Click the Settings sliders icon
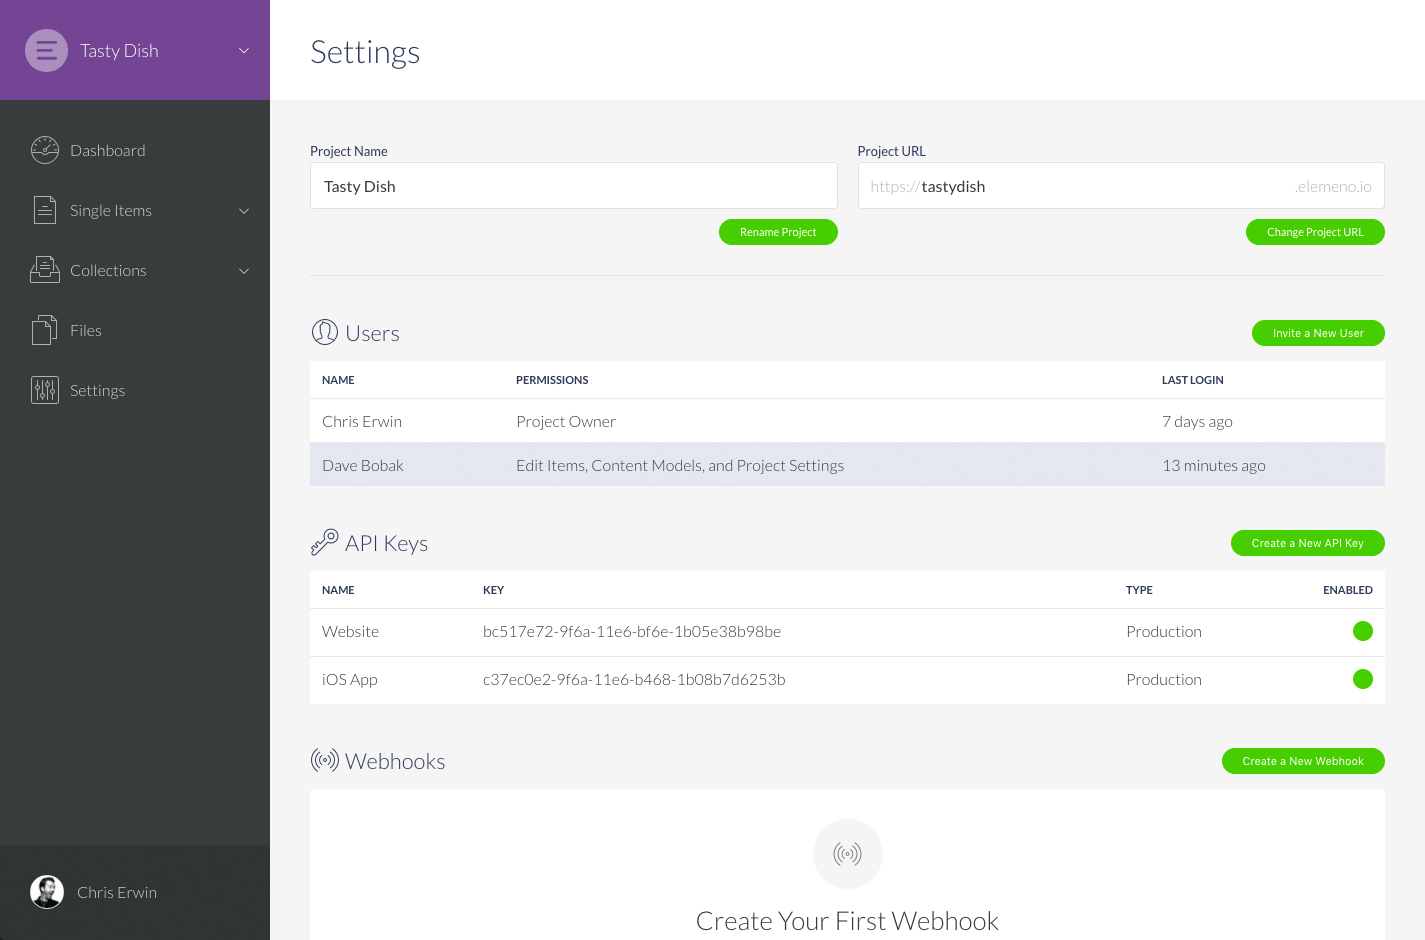1425x940 pixels. 45,390
